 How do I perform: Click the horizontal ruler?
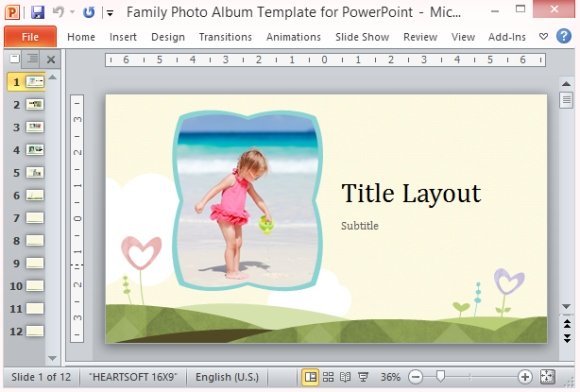(326, 60)
